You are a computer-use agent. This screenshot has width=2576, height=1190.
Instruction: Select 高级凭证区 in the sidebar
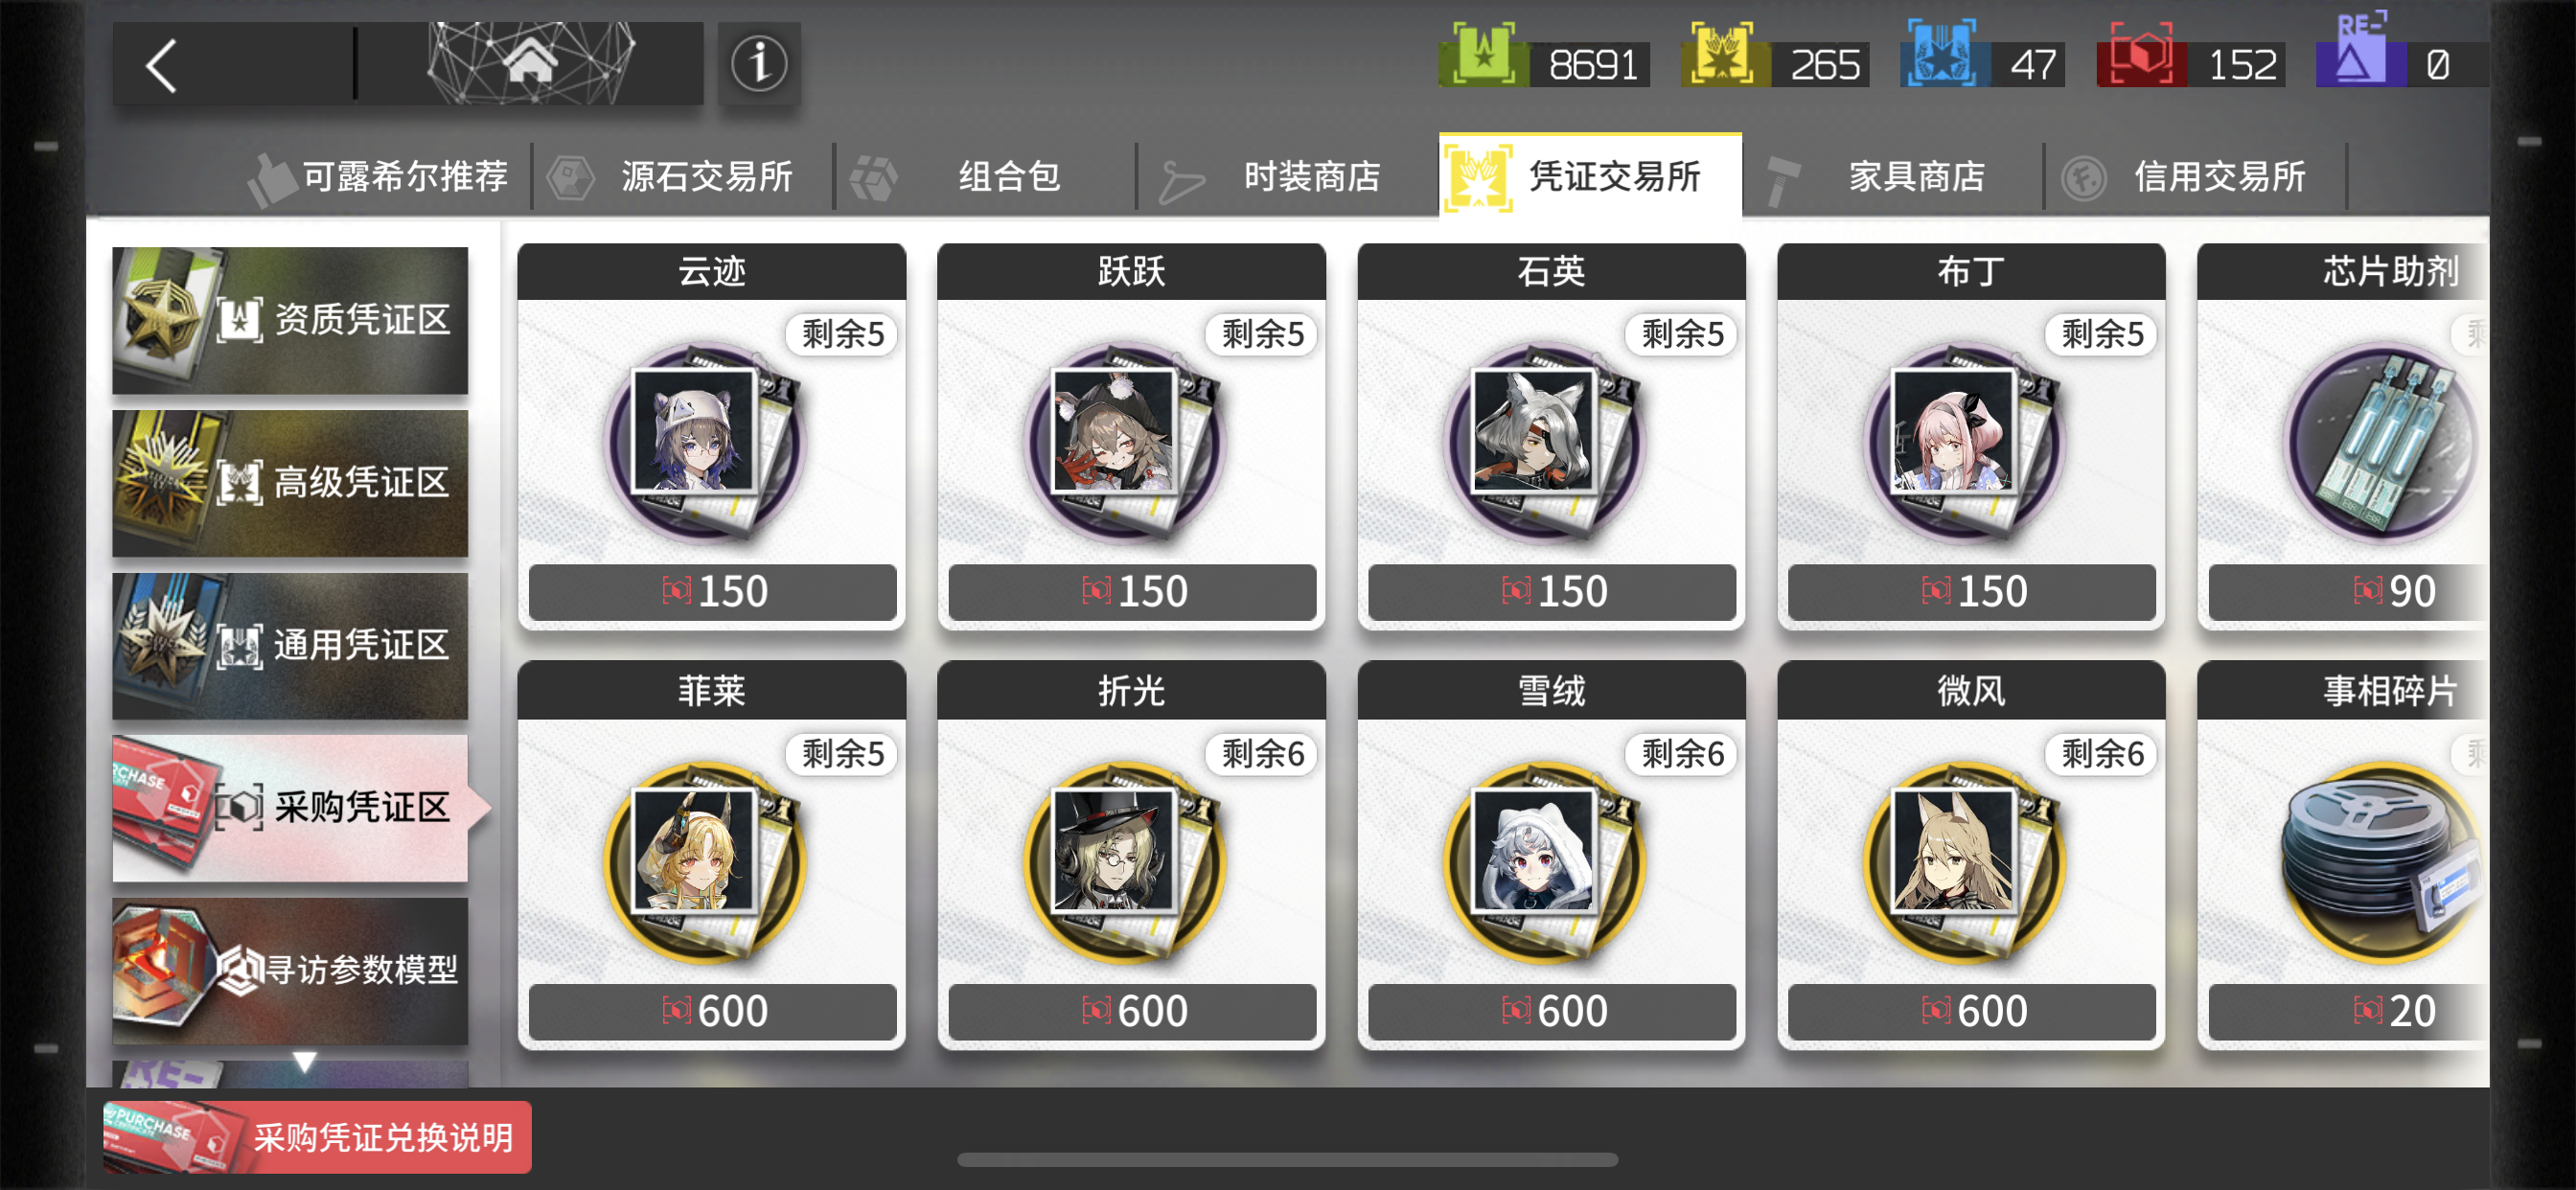(x=290, y=483)
